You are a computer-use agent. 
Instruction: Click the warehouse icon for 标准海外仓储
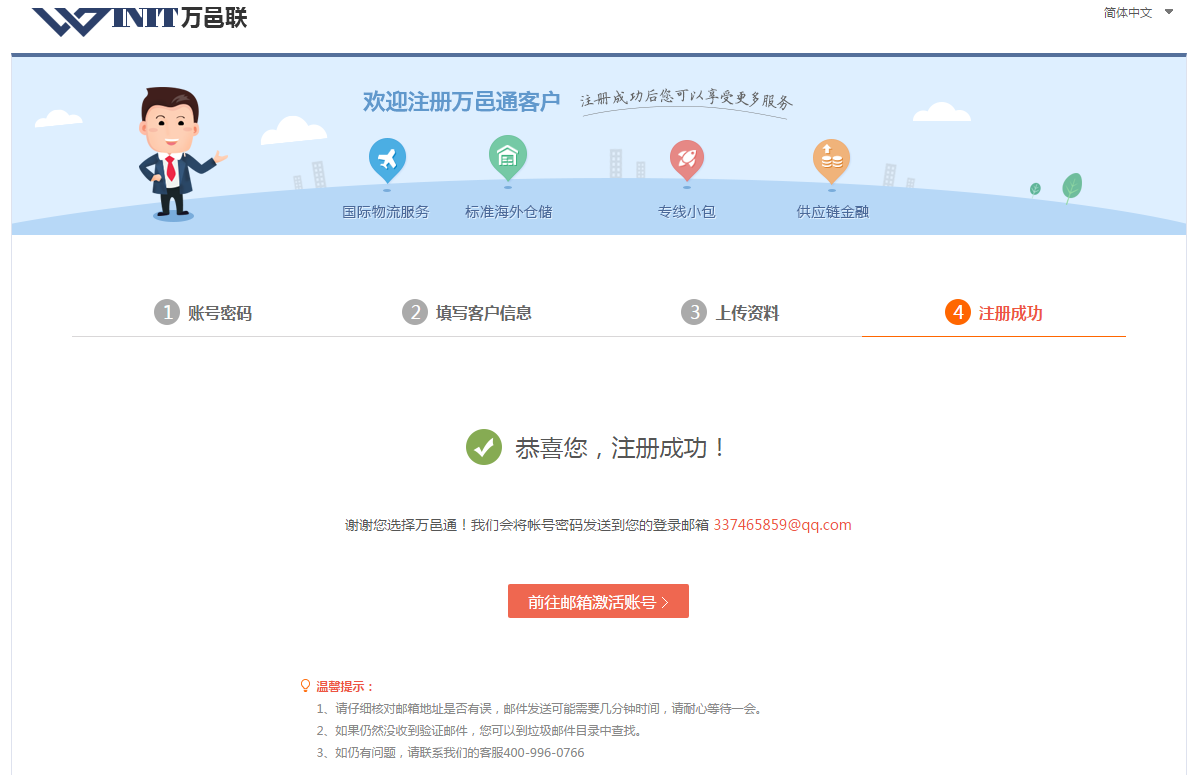pyautogui.click(x=507, y=158)
